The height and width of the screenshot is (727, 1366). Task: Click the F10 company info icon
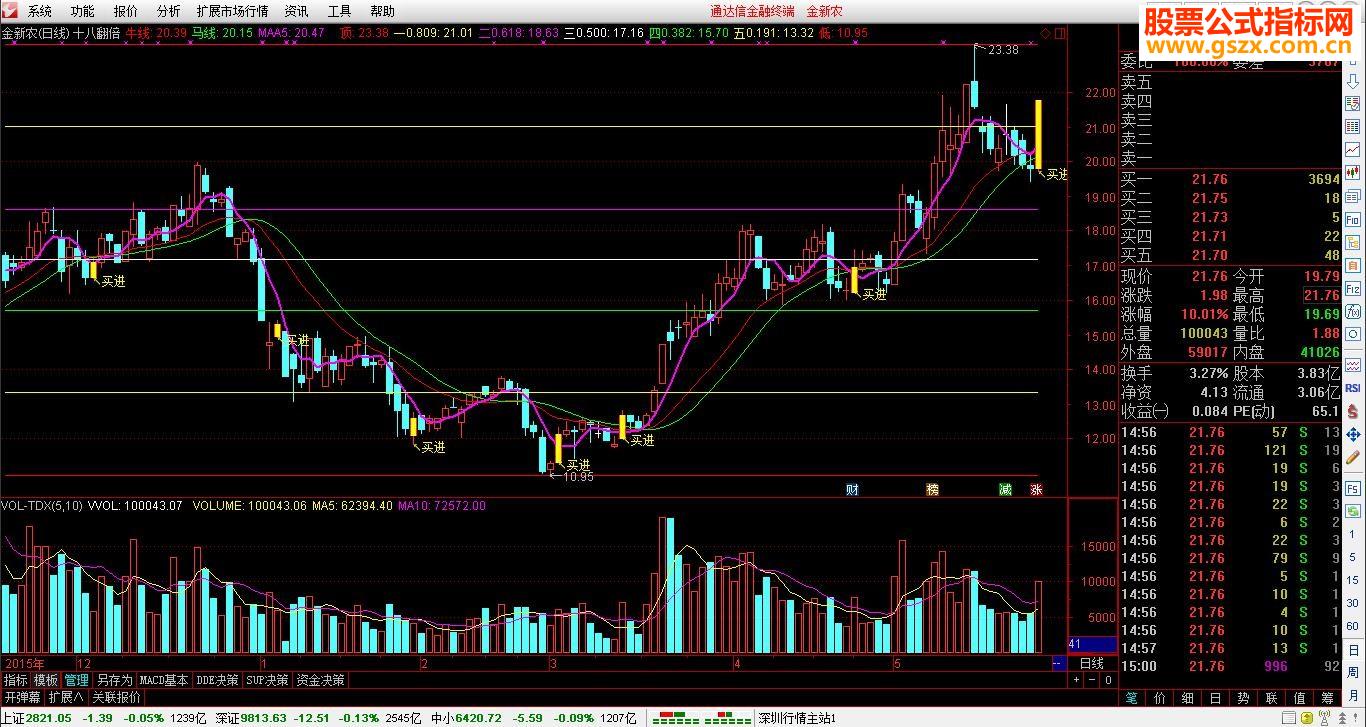pos(1353,219)
